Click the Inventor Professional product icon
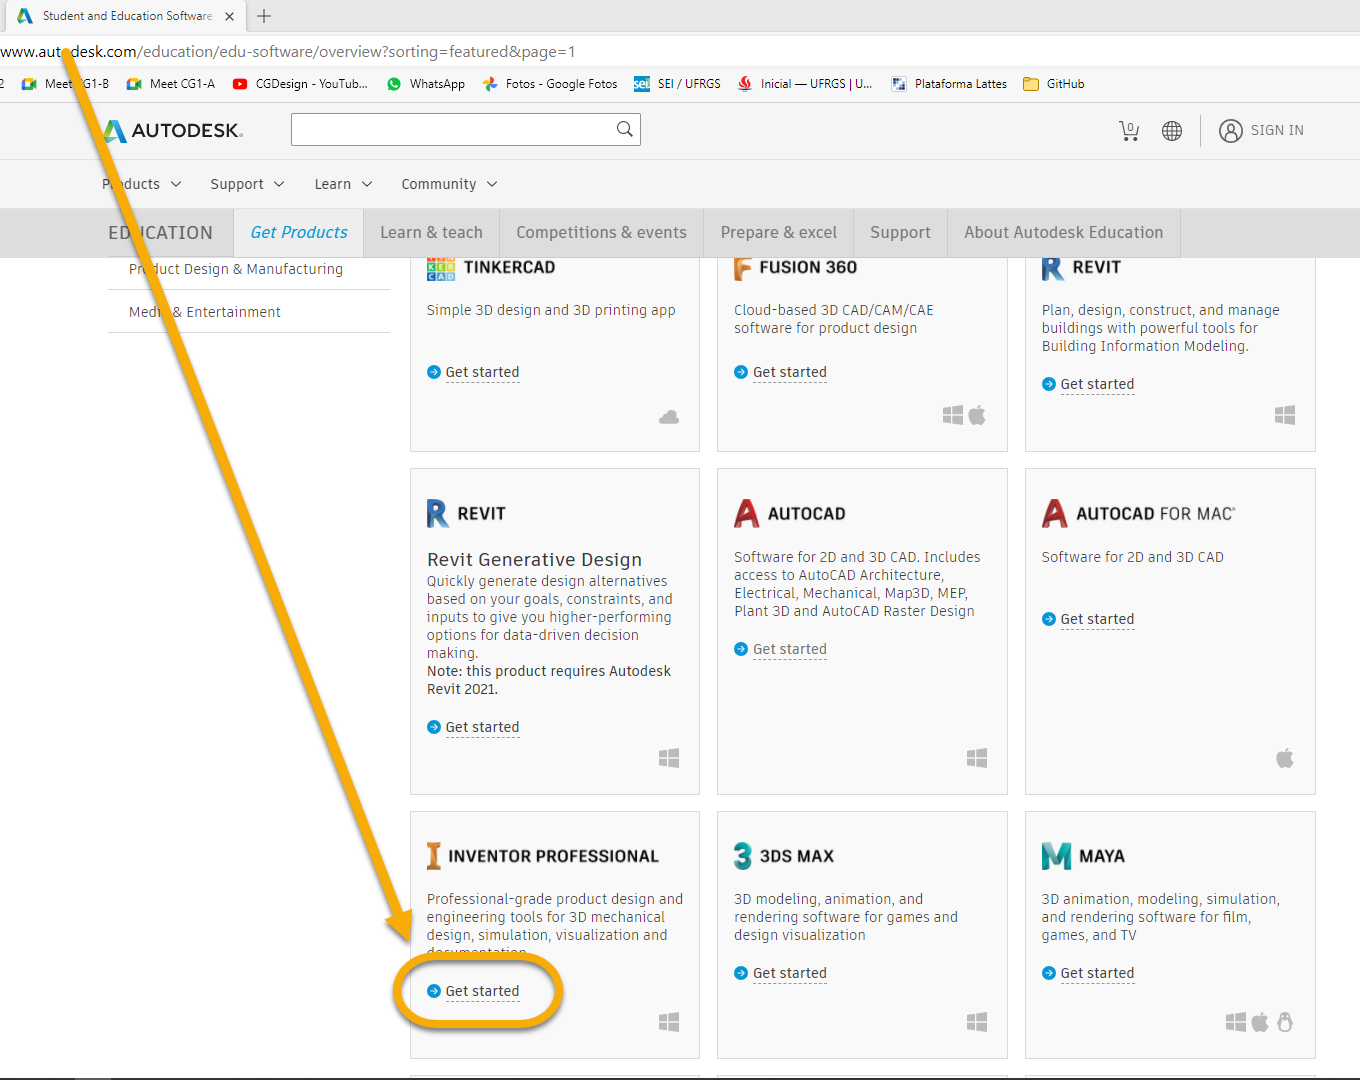This screenshot has height=1080, width=1360. point(433,856)
